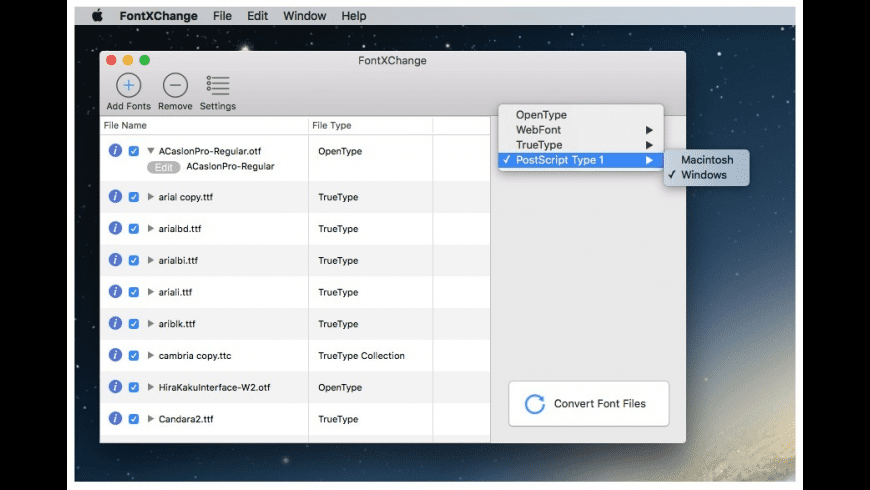Viewport: 870px width, 490px height.
Task: Uncheck the arial copy.ttf checkbox
Action: (134, 197)
